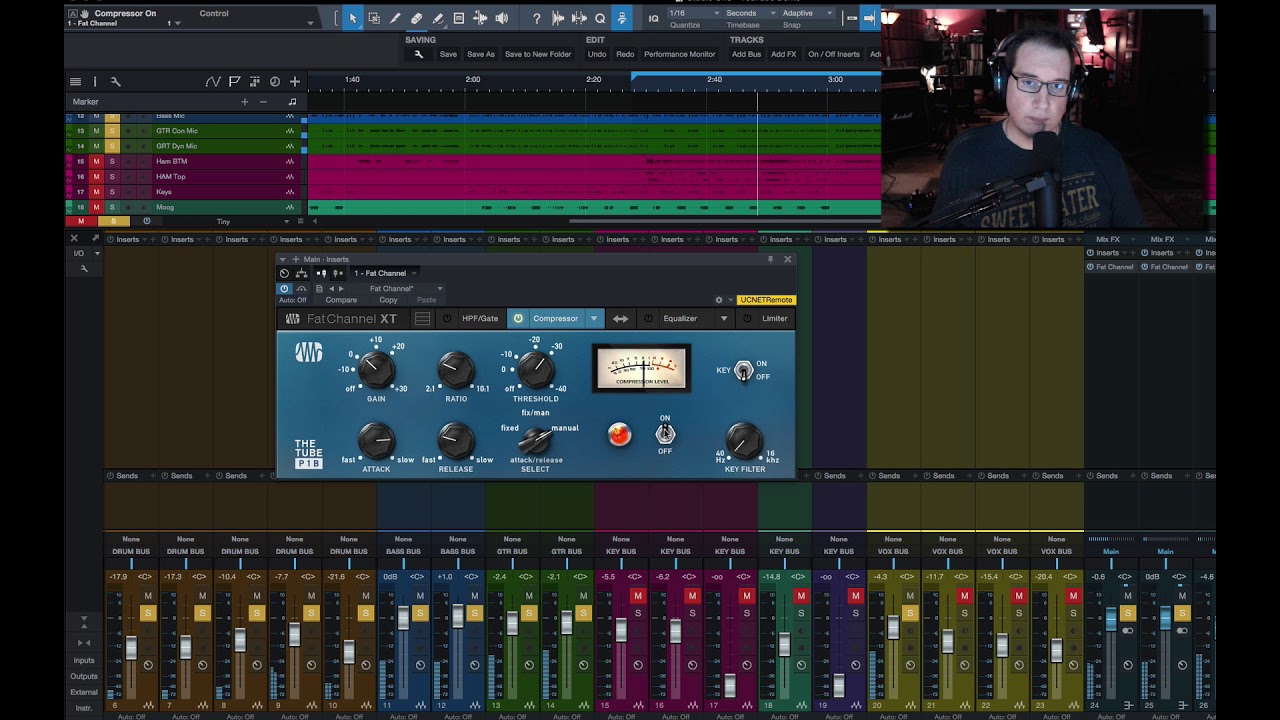Mute the Keys track

(96, 192)
